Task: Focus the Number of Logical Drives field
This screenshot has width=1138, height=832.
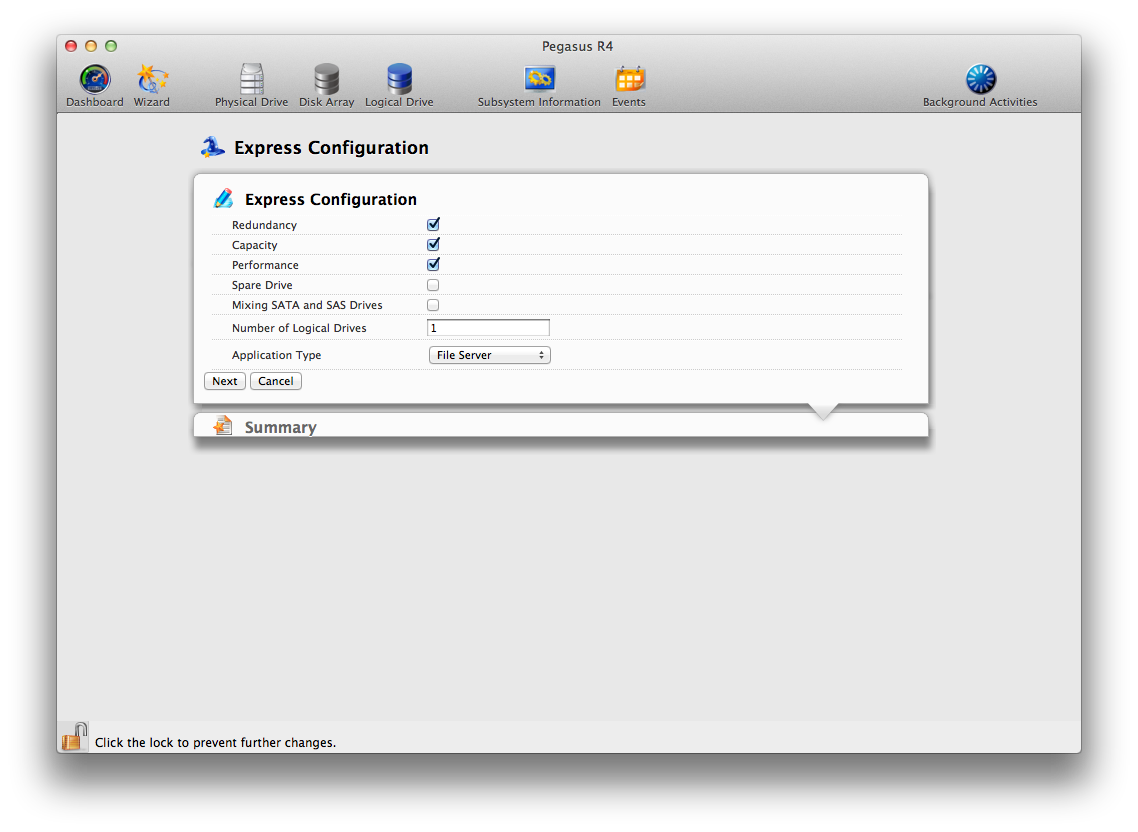Action: coord(488,328)
